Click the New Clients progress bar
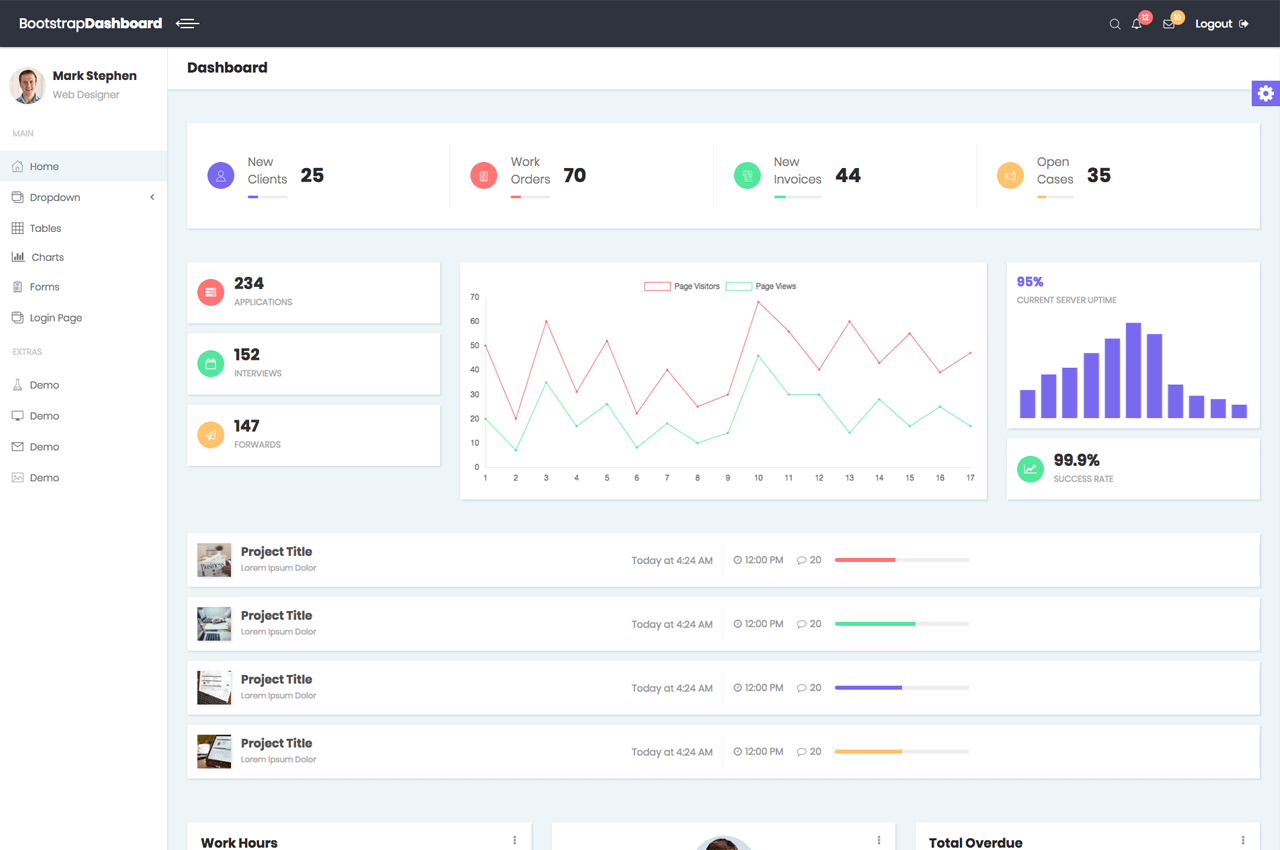 tap(268, 197)
